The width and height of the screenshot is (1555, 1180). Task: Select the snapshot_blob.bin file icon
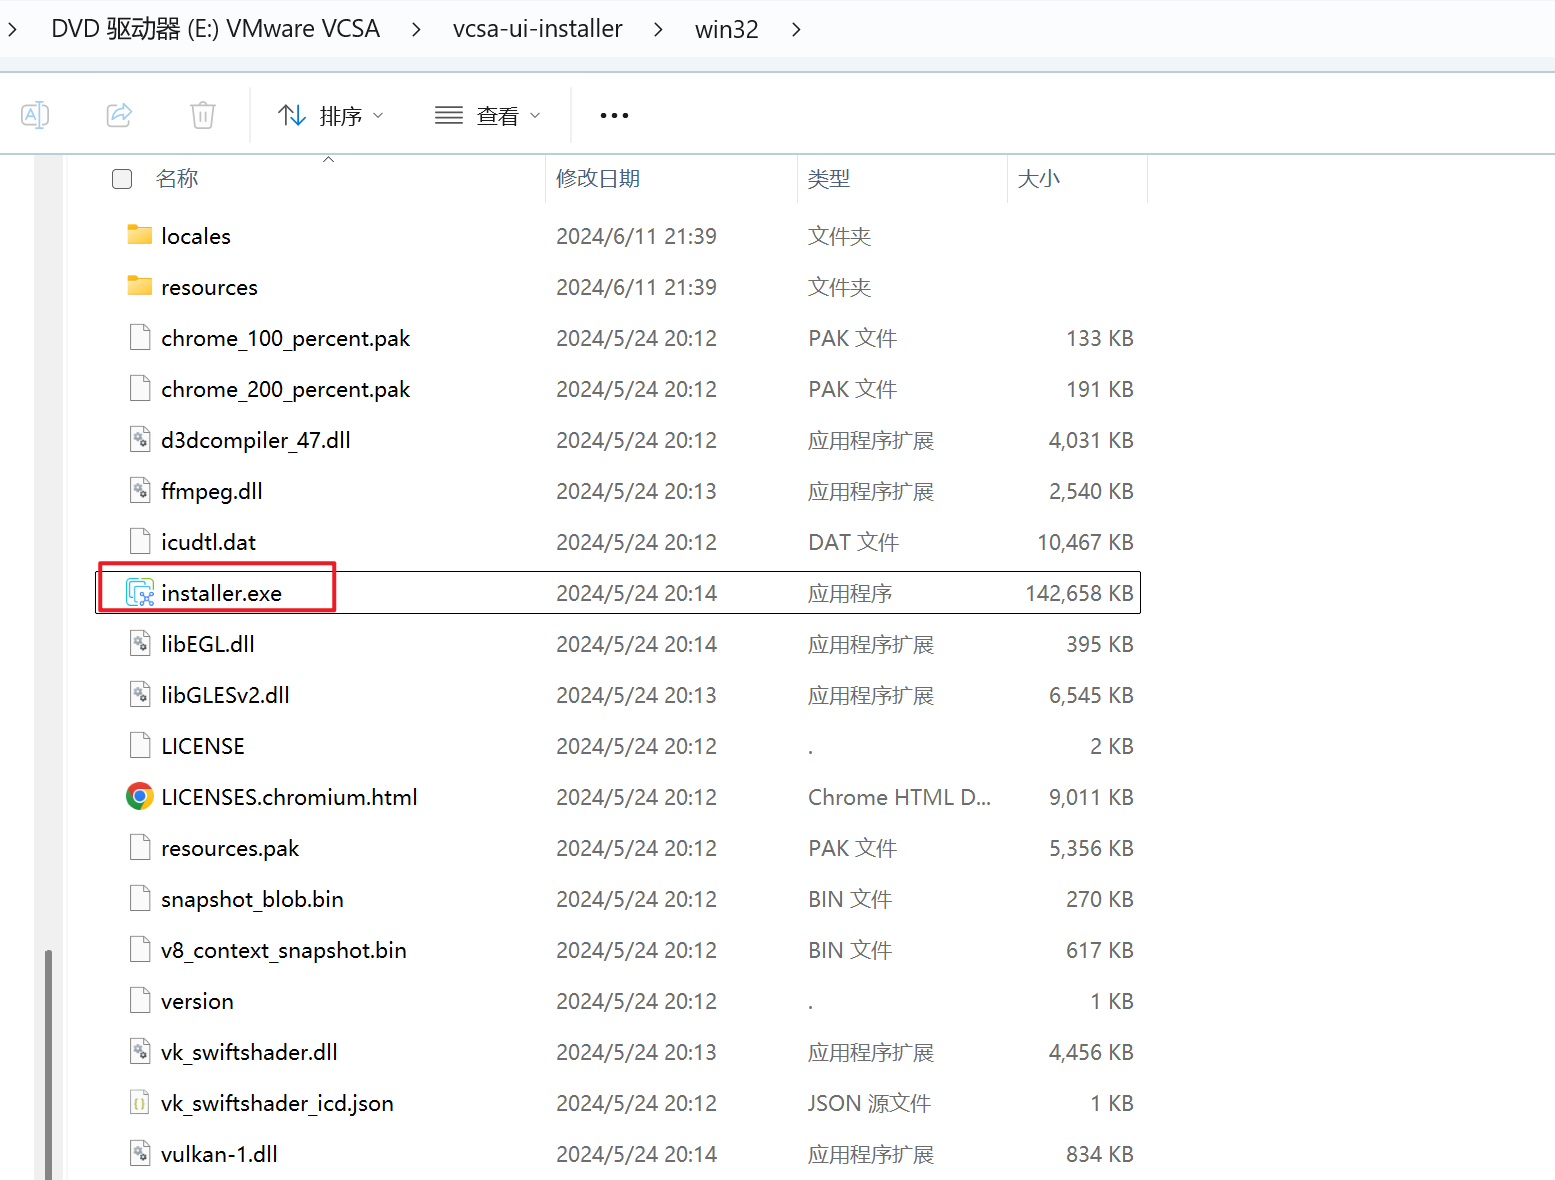pyautogui.click(x=140, y=898)
